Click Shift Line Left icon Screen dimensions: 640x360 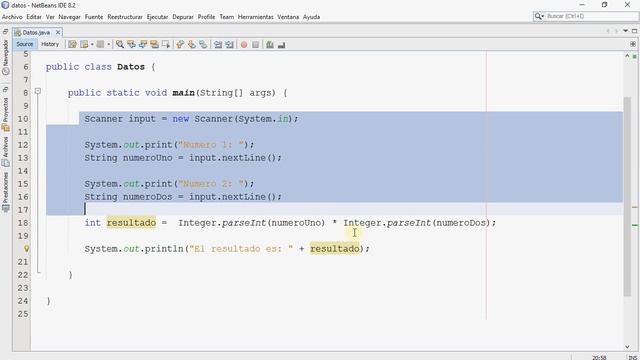click(x=218, y=44)
